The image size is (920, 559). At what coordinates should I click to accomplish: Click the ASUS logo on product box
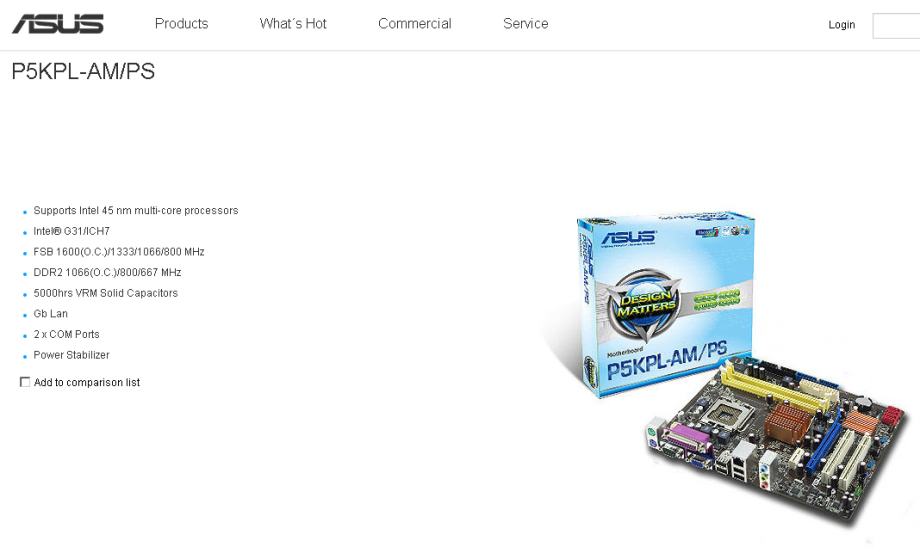coord(629,238)
